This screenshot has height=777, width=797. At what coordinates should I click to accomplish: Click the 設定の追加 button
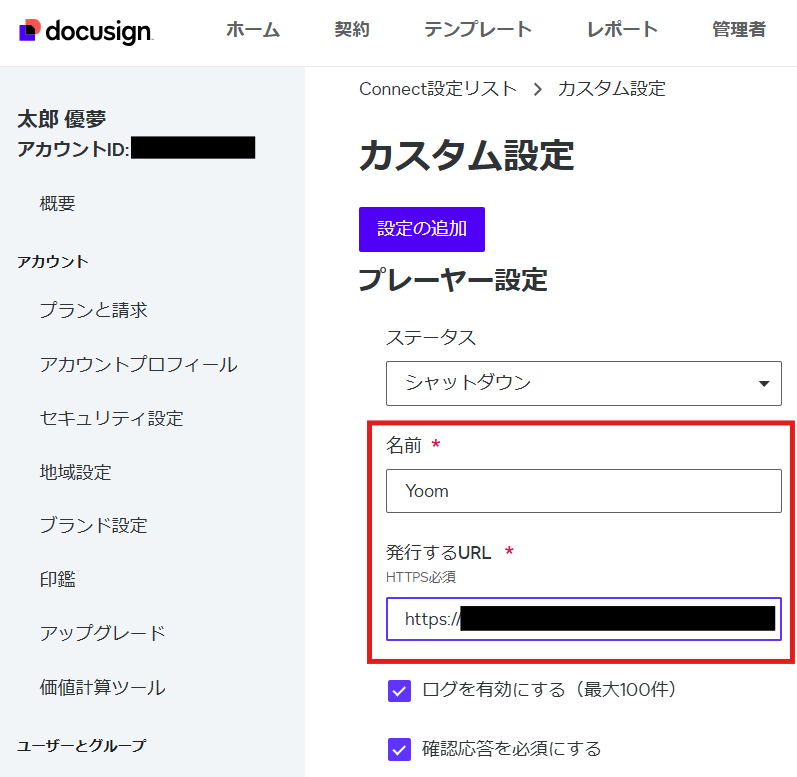pyautogui.click(x=422, y=229)
